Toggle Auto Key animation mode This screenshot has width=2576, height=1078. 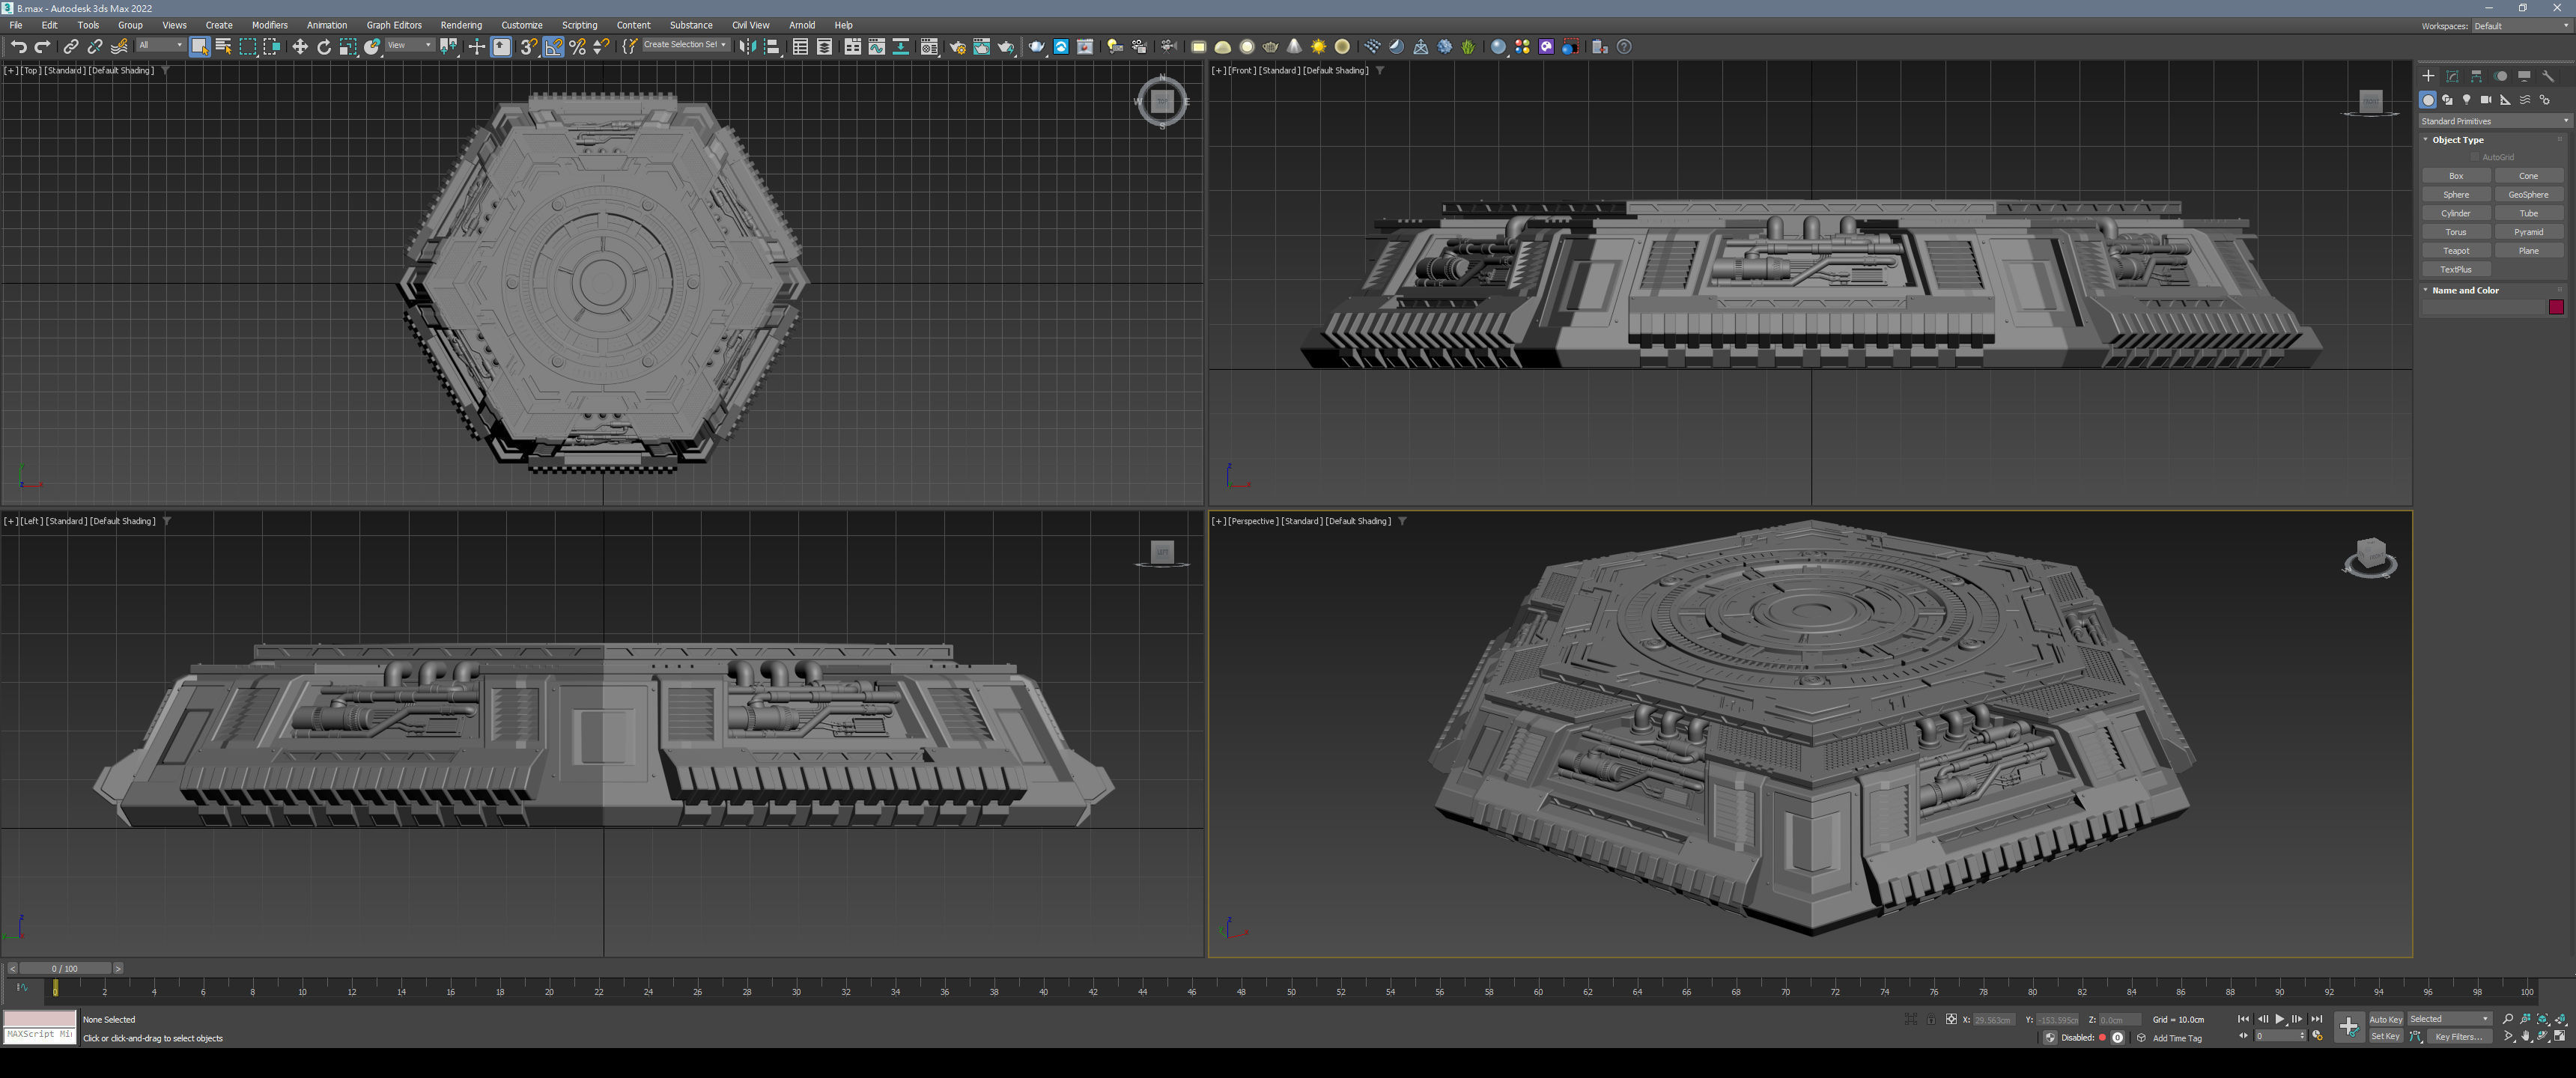click(x=2385, y=1019)
